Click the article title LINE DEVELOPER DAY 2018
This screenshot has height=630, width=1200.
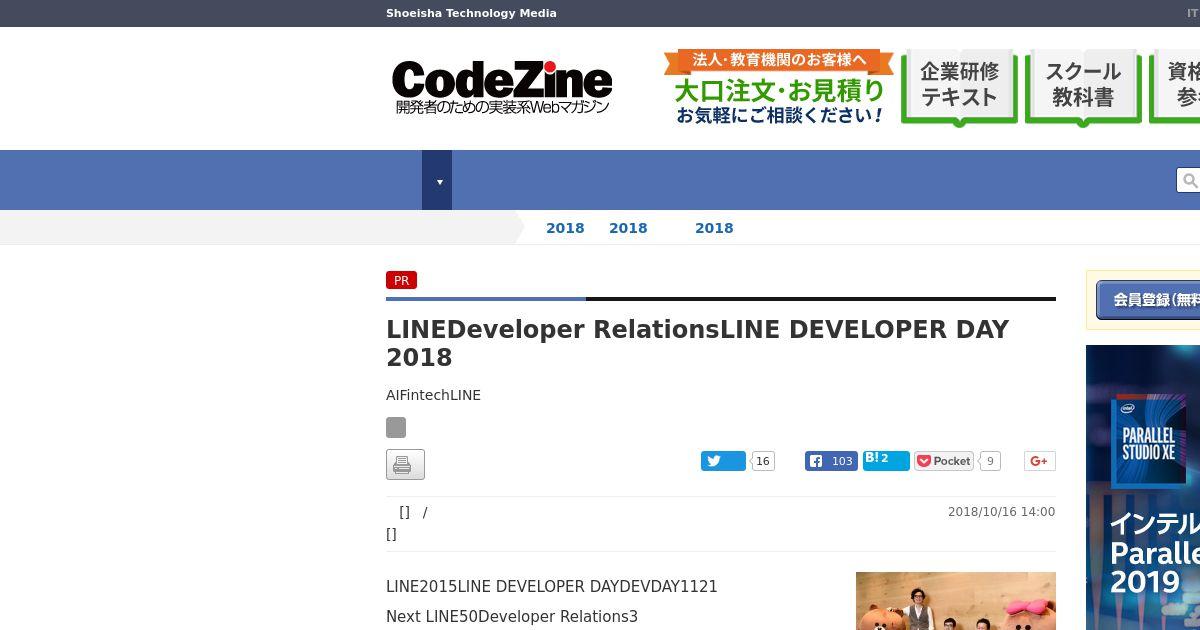coord(698,343)
